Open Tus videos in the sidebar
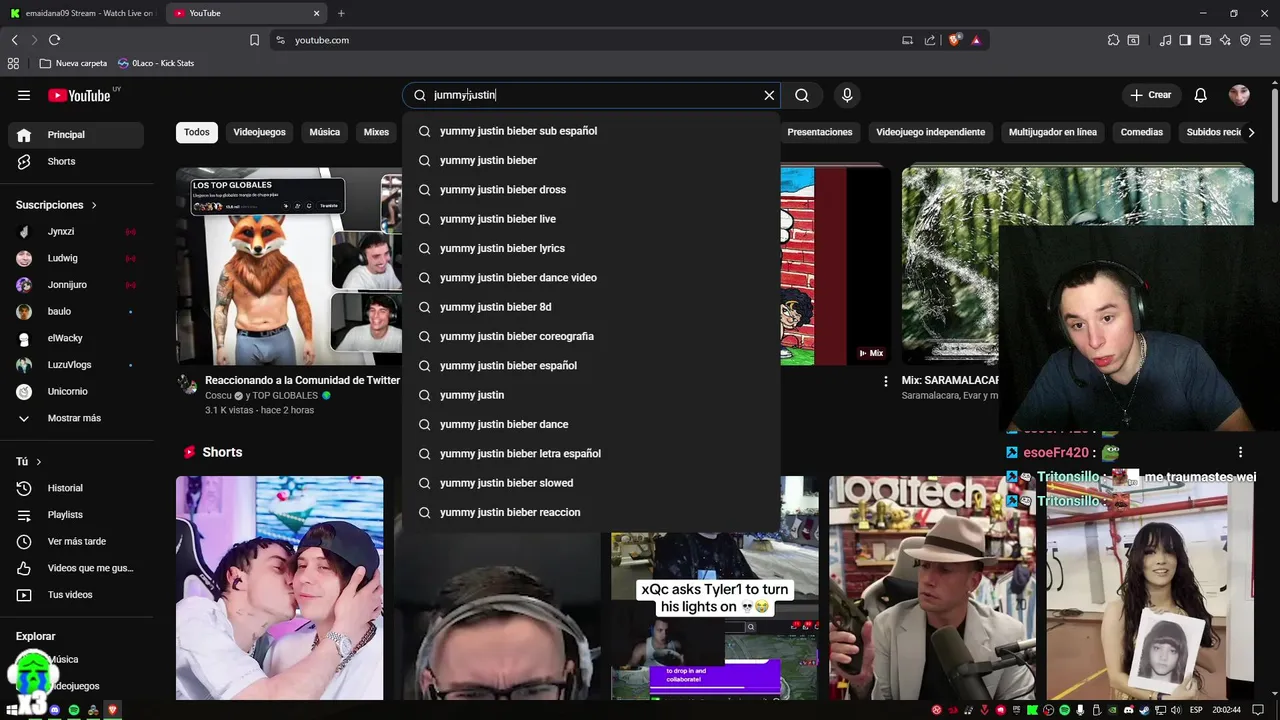Image resolution: width=1280 pixels, height=720 pixels. tap(76, 595)
